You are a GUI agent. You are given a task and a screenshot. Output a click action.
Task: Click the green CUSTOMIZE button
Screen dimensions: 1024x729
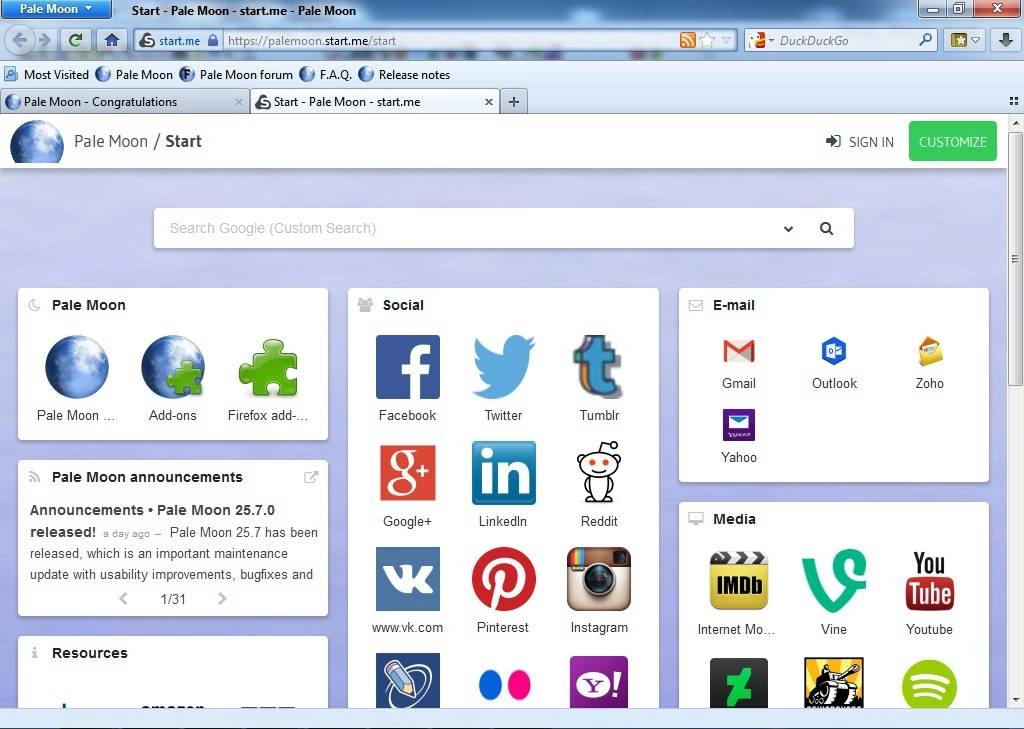coord(953,141)
